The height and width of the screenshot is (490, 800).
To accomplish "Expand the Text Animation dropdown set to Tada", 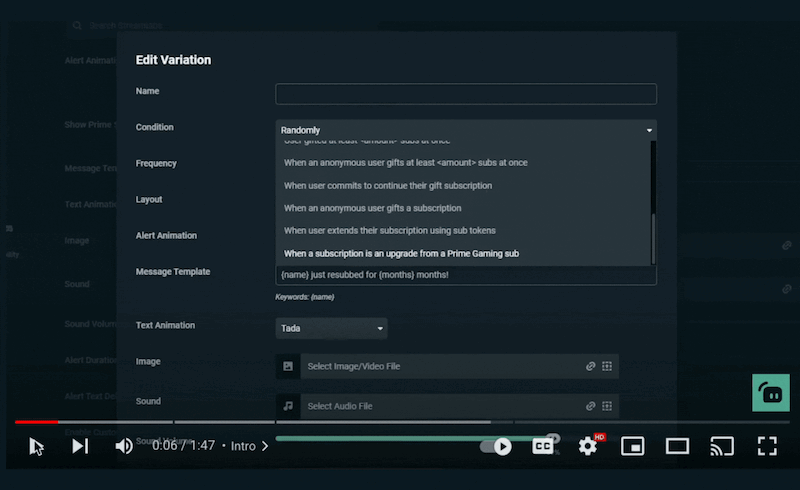I will (x=331, y=328).
